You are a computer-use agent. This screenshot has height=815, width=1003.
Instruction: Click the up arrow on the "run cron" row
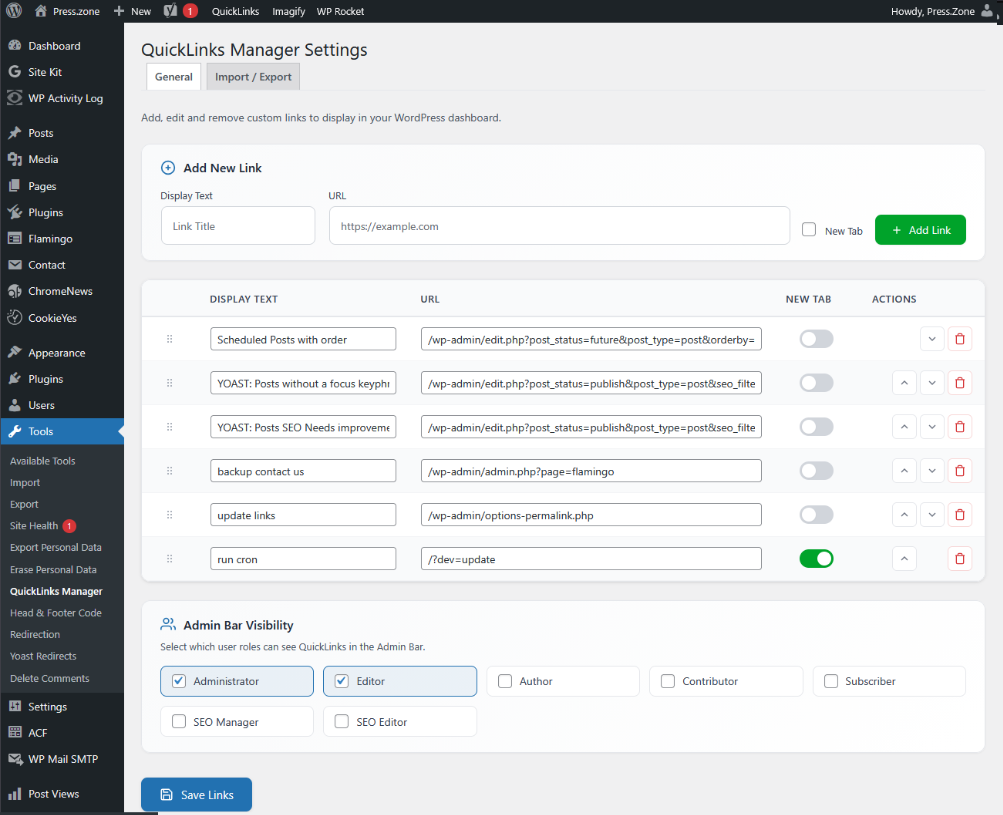coord(904,558)
